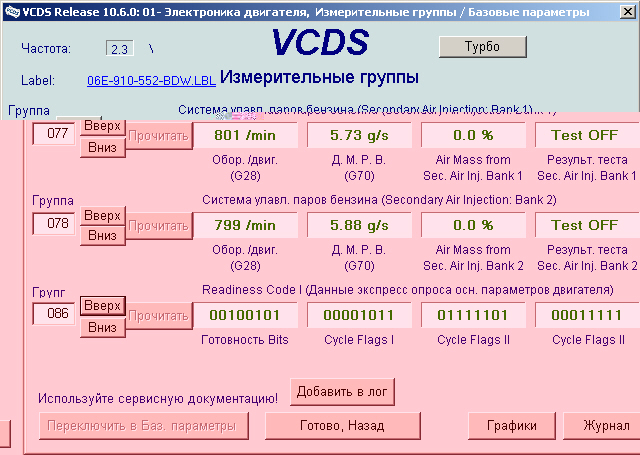This screenshot has height=455, width=640.
Task: Click the frequency value 2.3
Action: coord(120,49)
